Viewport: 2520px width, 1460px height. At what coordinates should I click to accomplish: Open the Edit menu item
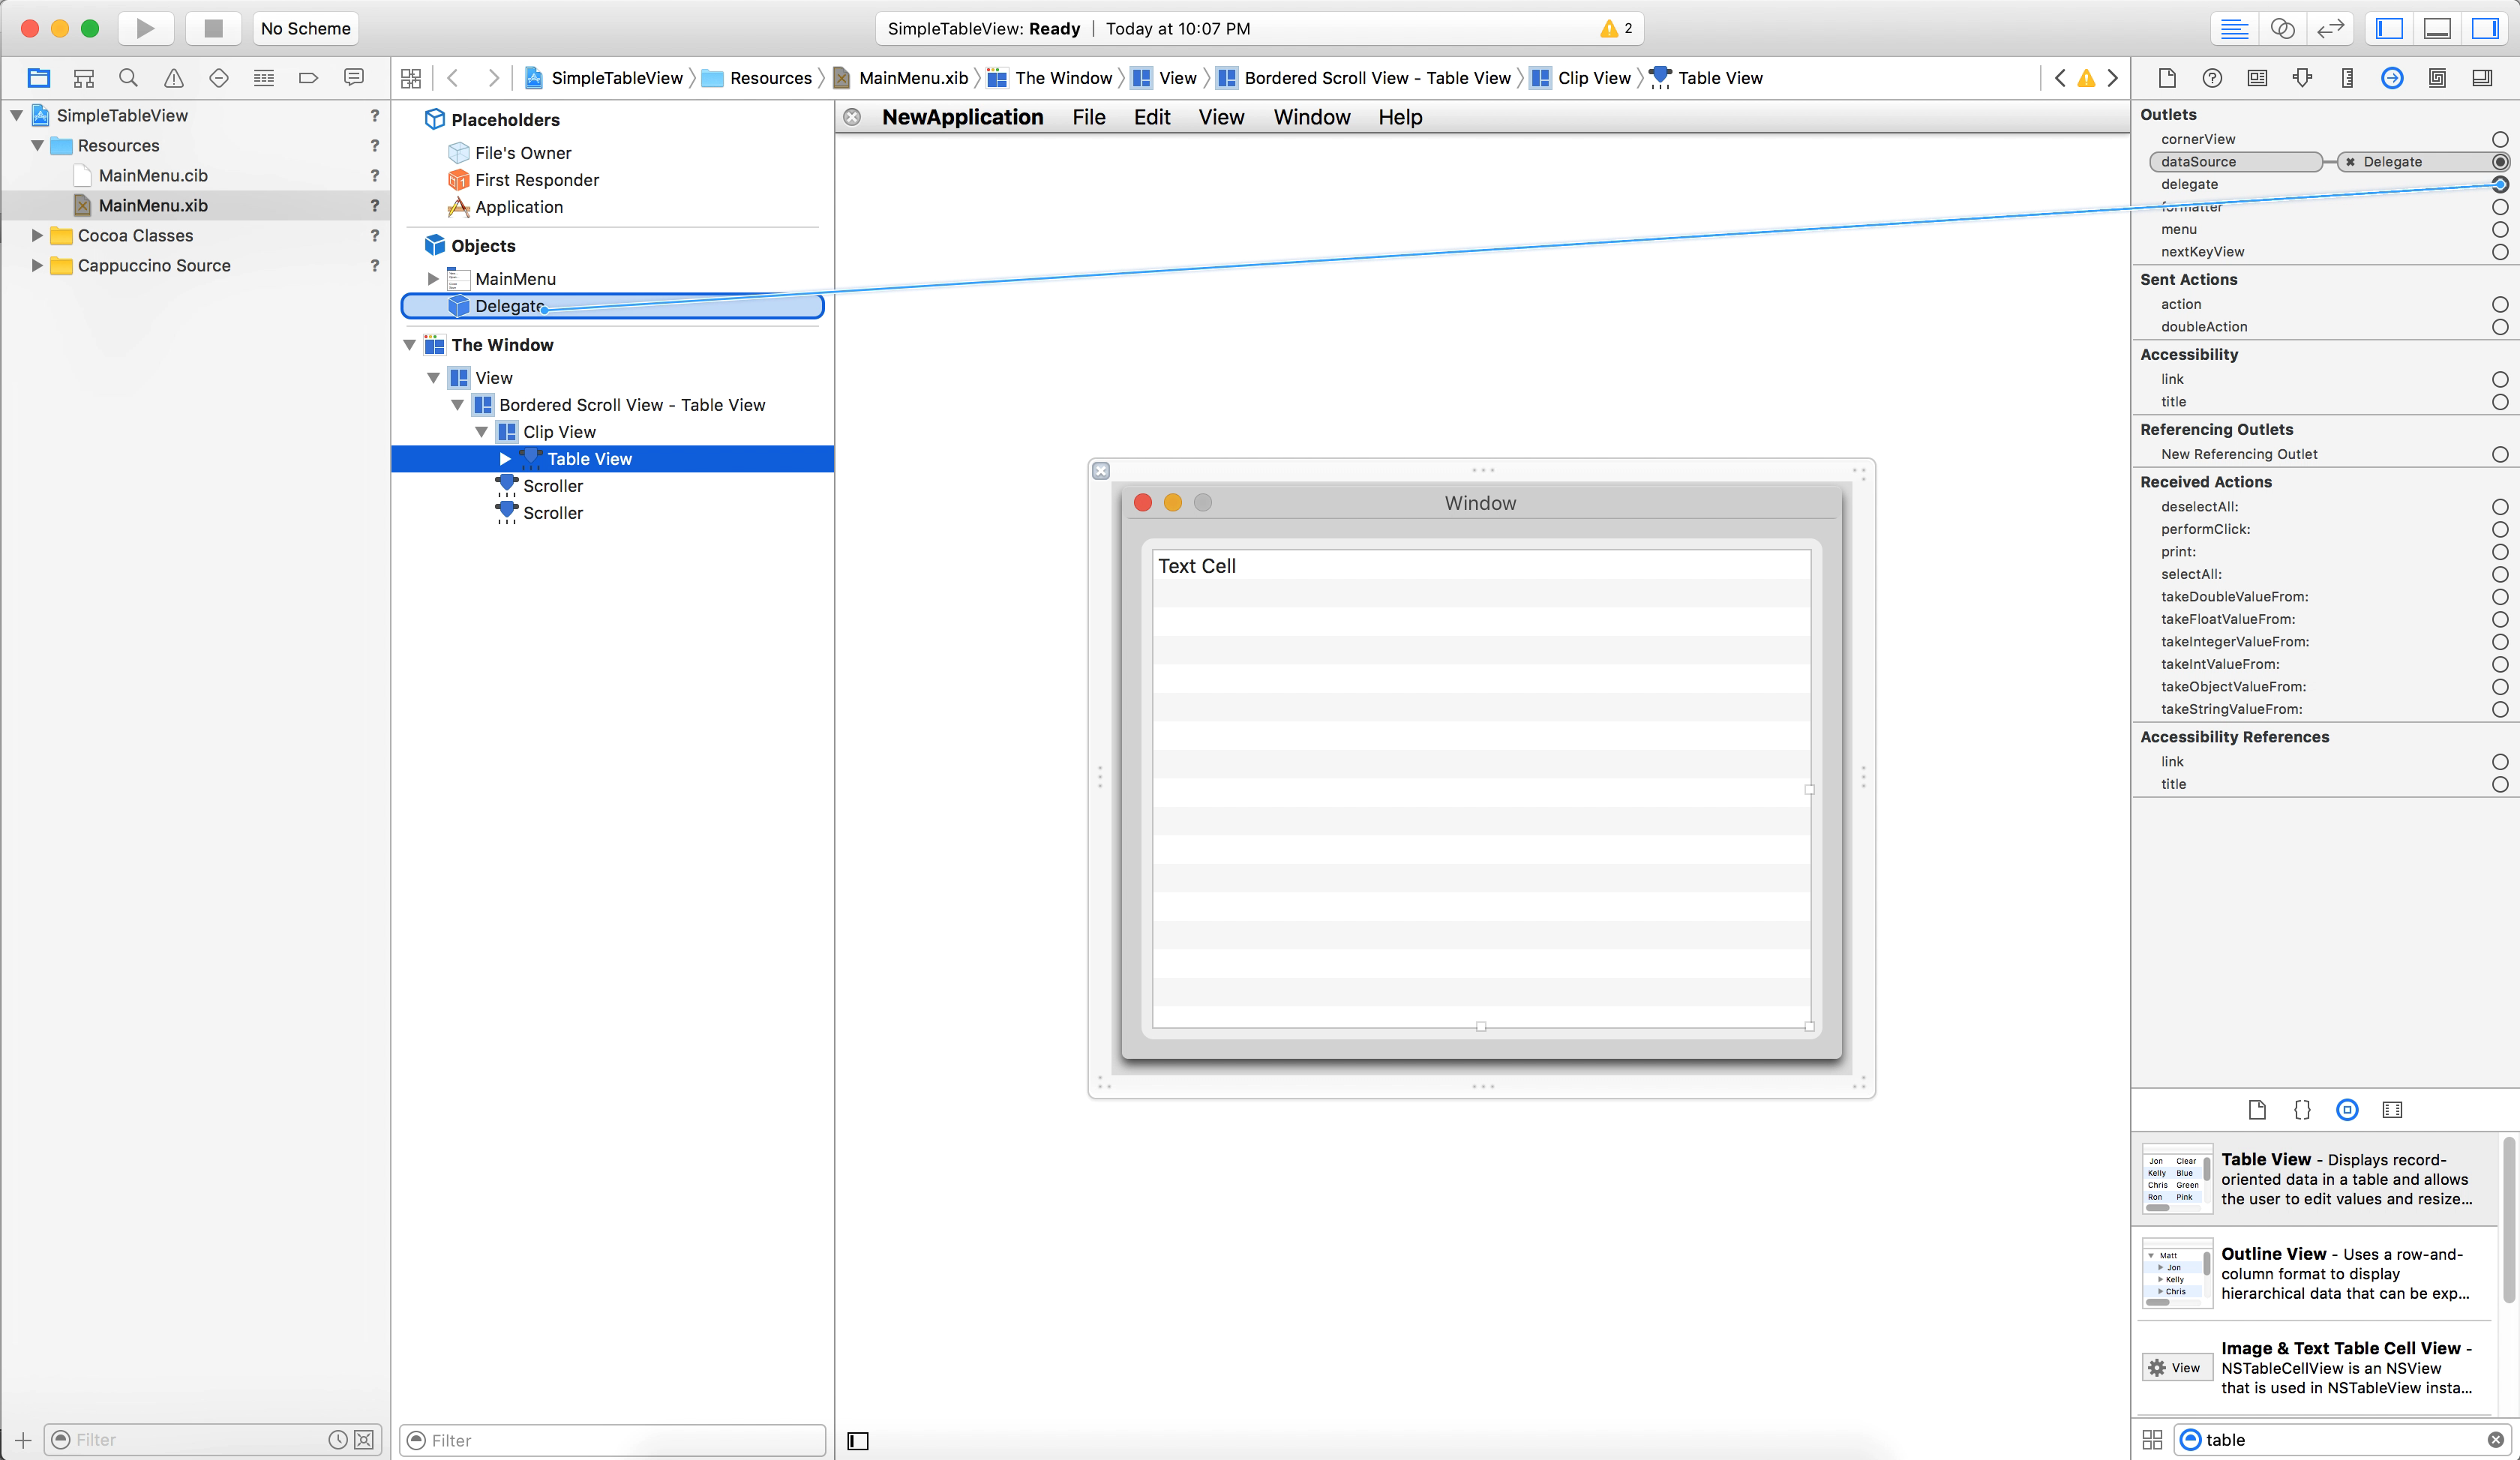tap(1151, 117)
